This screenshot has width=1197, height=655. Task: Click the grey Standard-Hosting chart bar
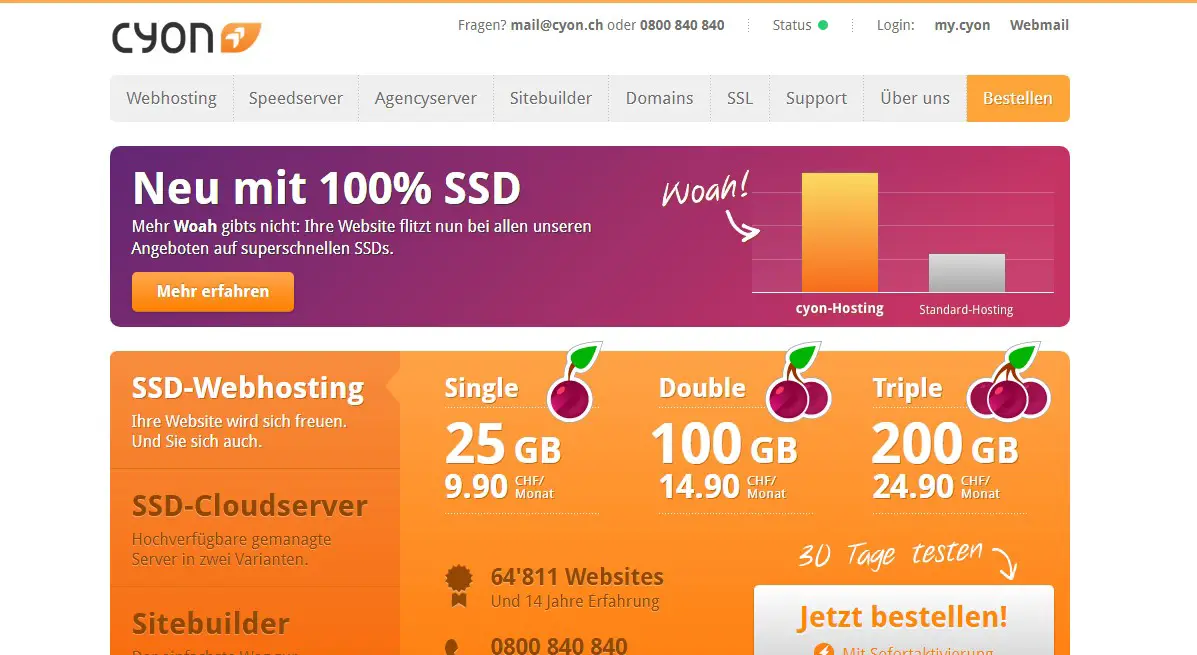click(x=966, y=273)
